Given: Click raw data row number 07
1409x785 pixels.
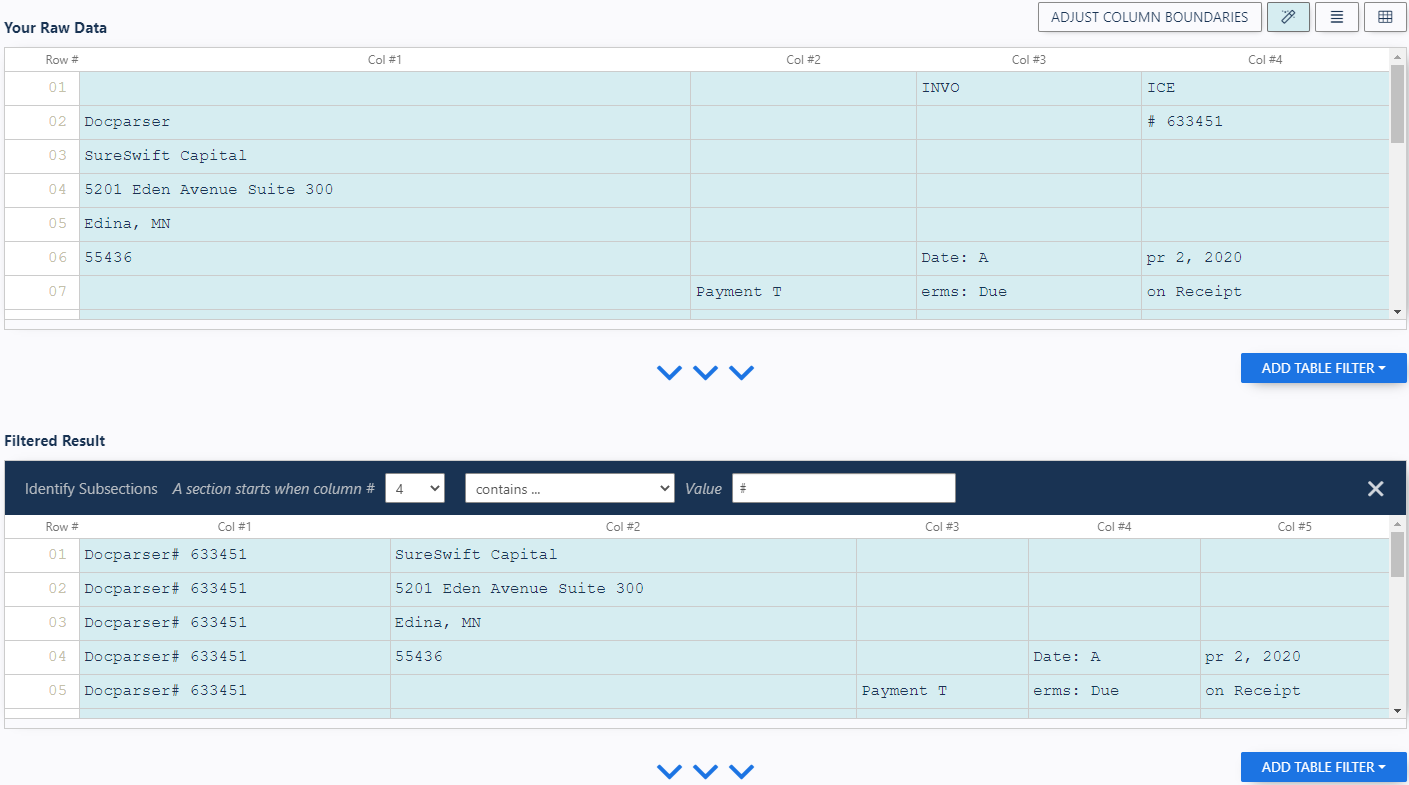Looking at the screenshot, I should point(58,292).
